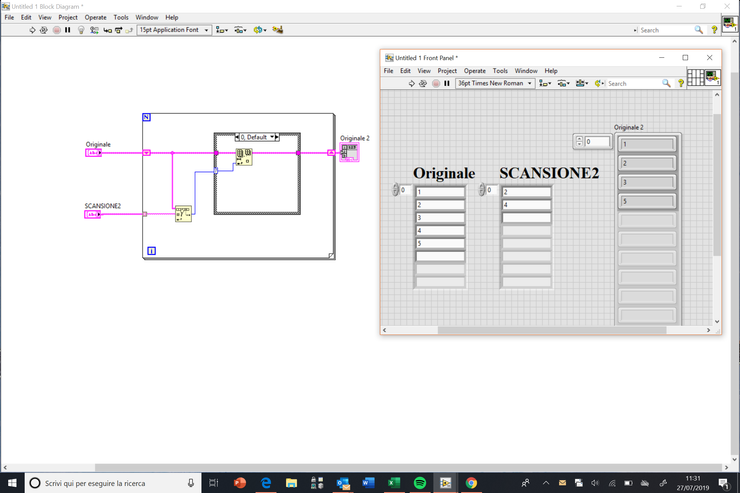The width and height of the screenshot is (740, 493).
Task: Select Delete From Array node in case structure
Action: [x=244, y=157]
